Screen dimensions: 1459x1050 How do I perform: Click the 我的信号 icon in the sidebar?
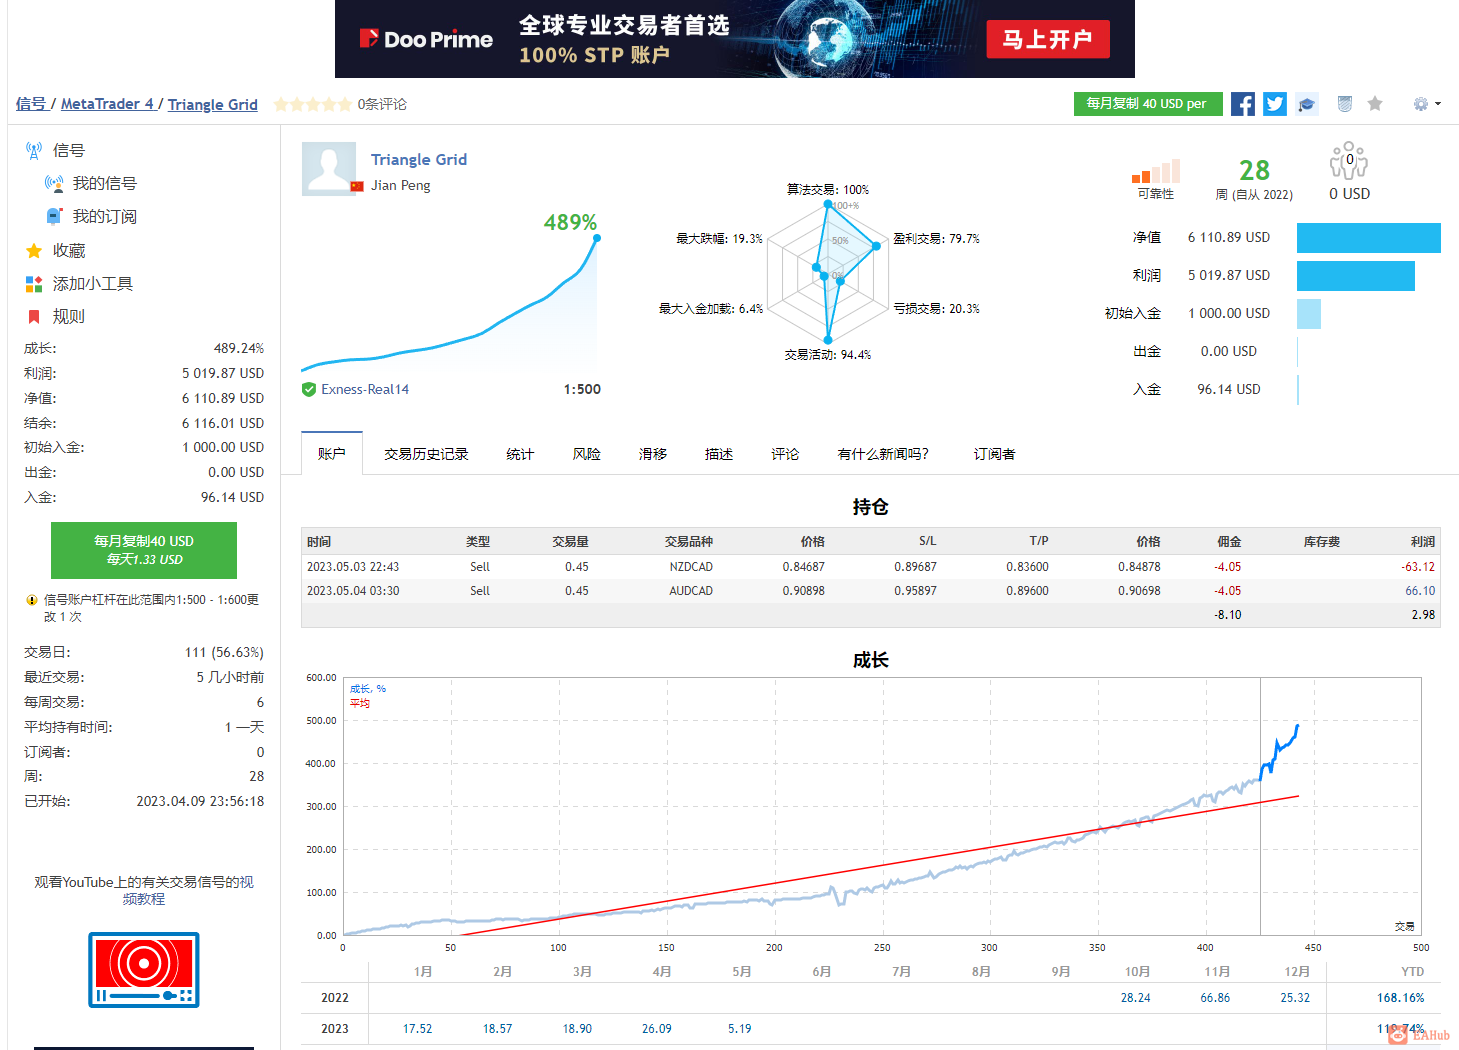pos(54,184)
